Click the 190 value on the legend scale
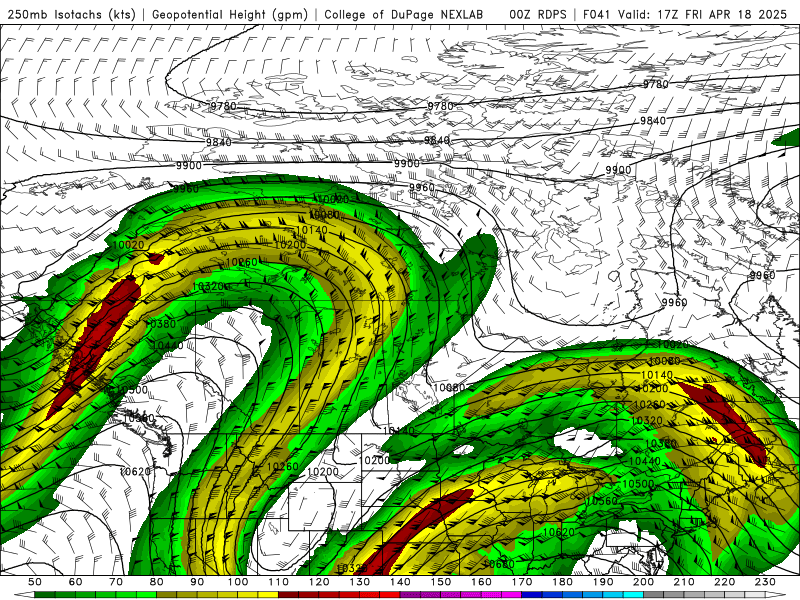 click(x=603, y=582)
